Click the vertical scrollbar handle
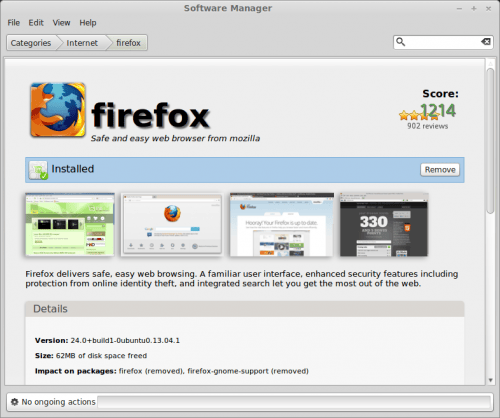 [x=490, y=140]
